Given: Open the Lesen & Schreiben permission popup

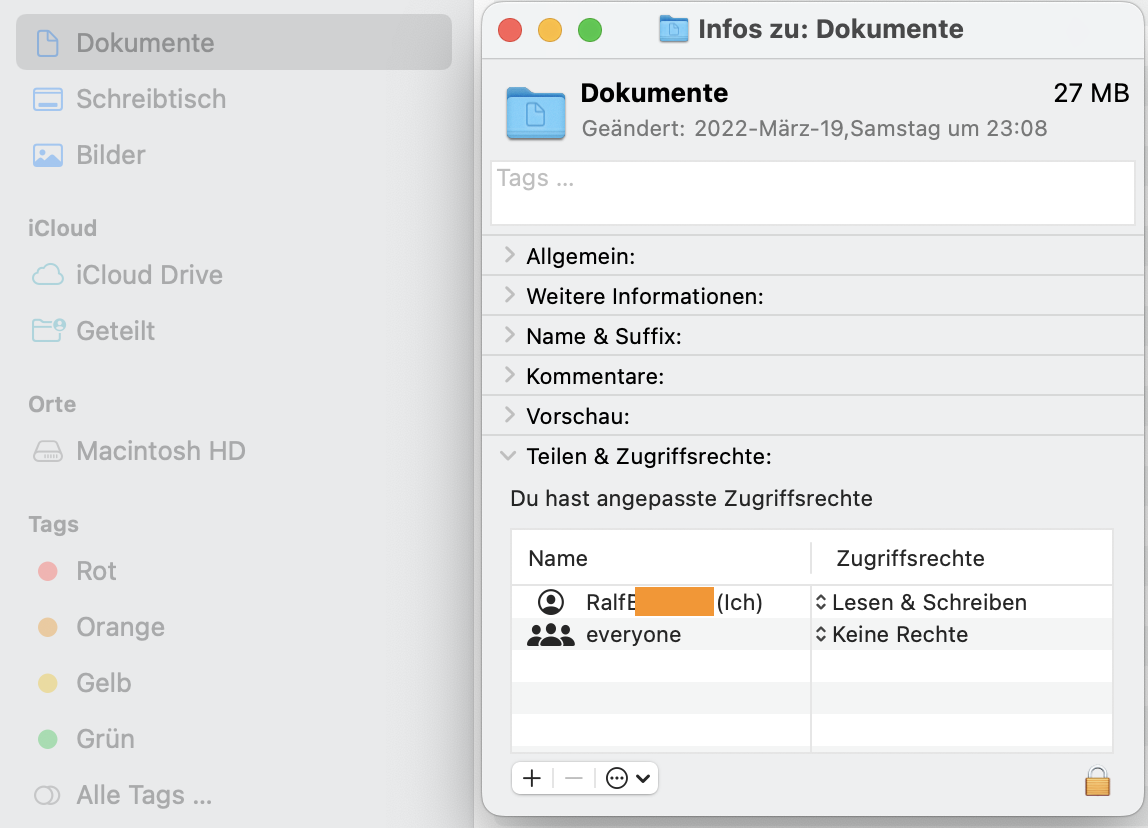Looking at the screenshot, I should [920, 603].
